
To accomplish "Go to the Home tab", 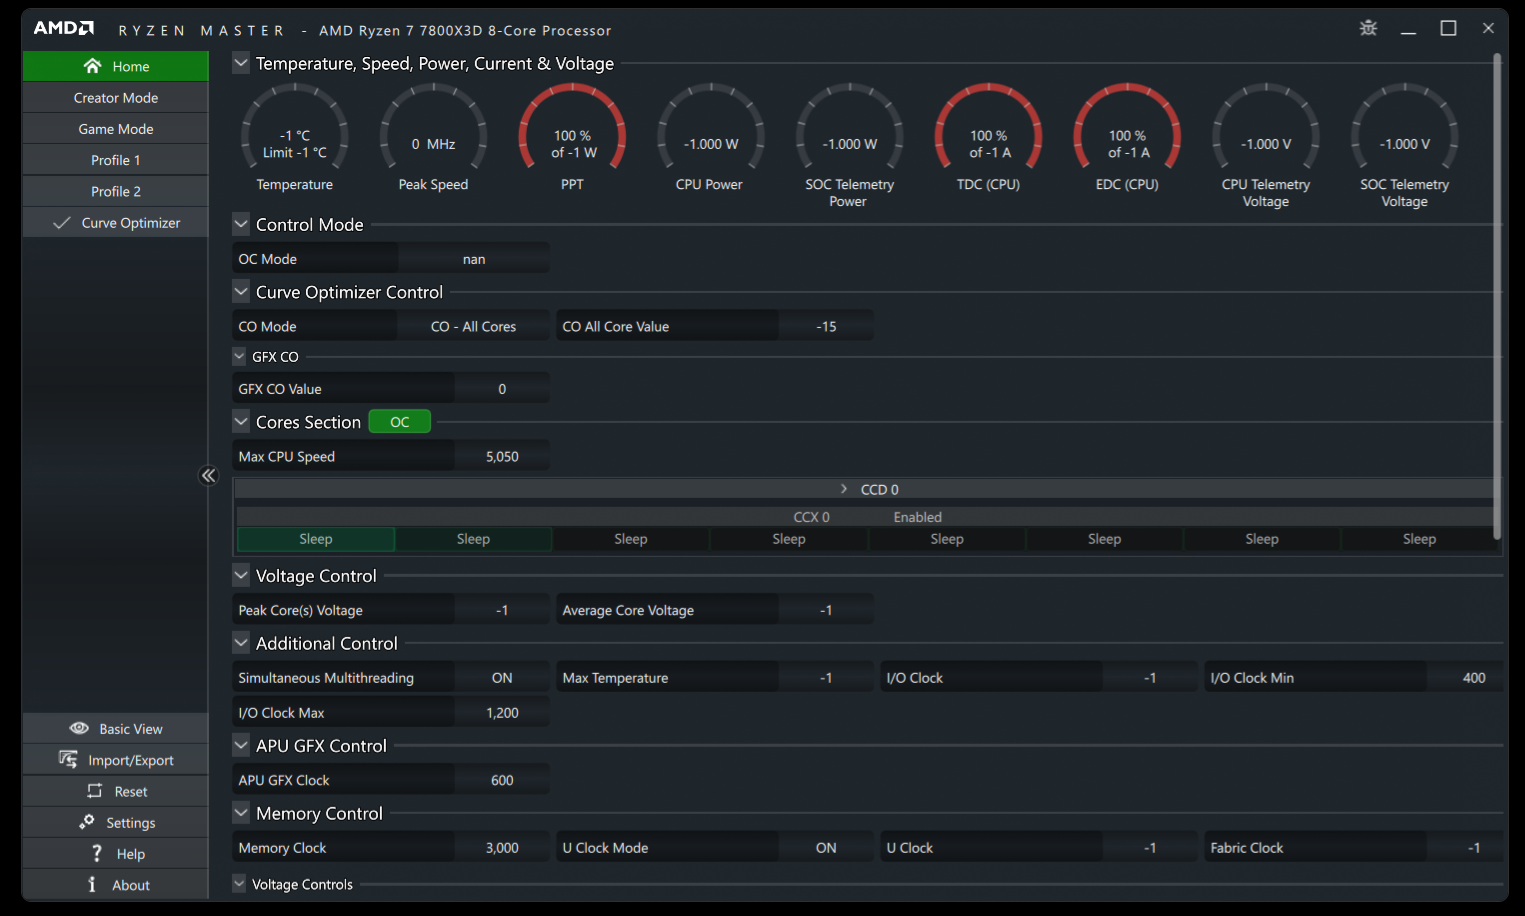I will pyautogui.click(x=116, y=66).
